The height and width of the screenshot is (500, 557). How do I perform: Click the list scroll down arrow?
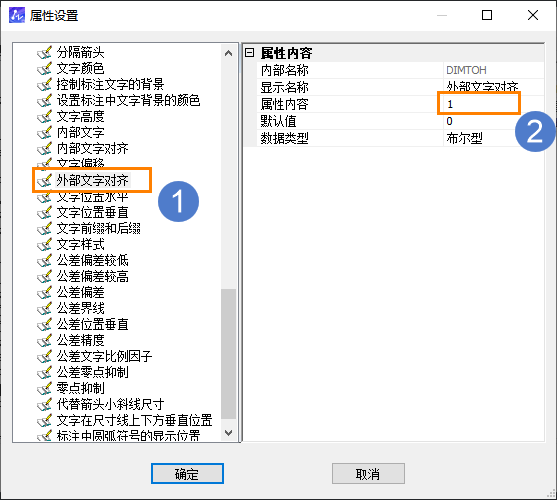point(228,433)
